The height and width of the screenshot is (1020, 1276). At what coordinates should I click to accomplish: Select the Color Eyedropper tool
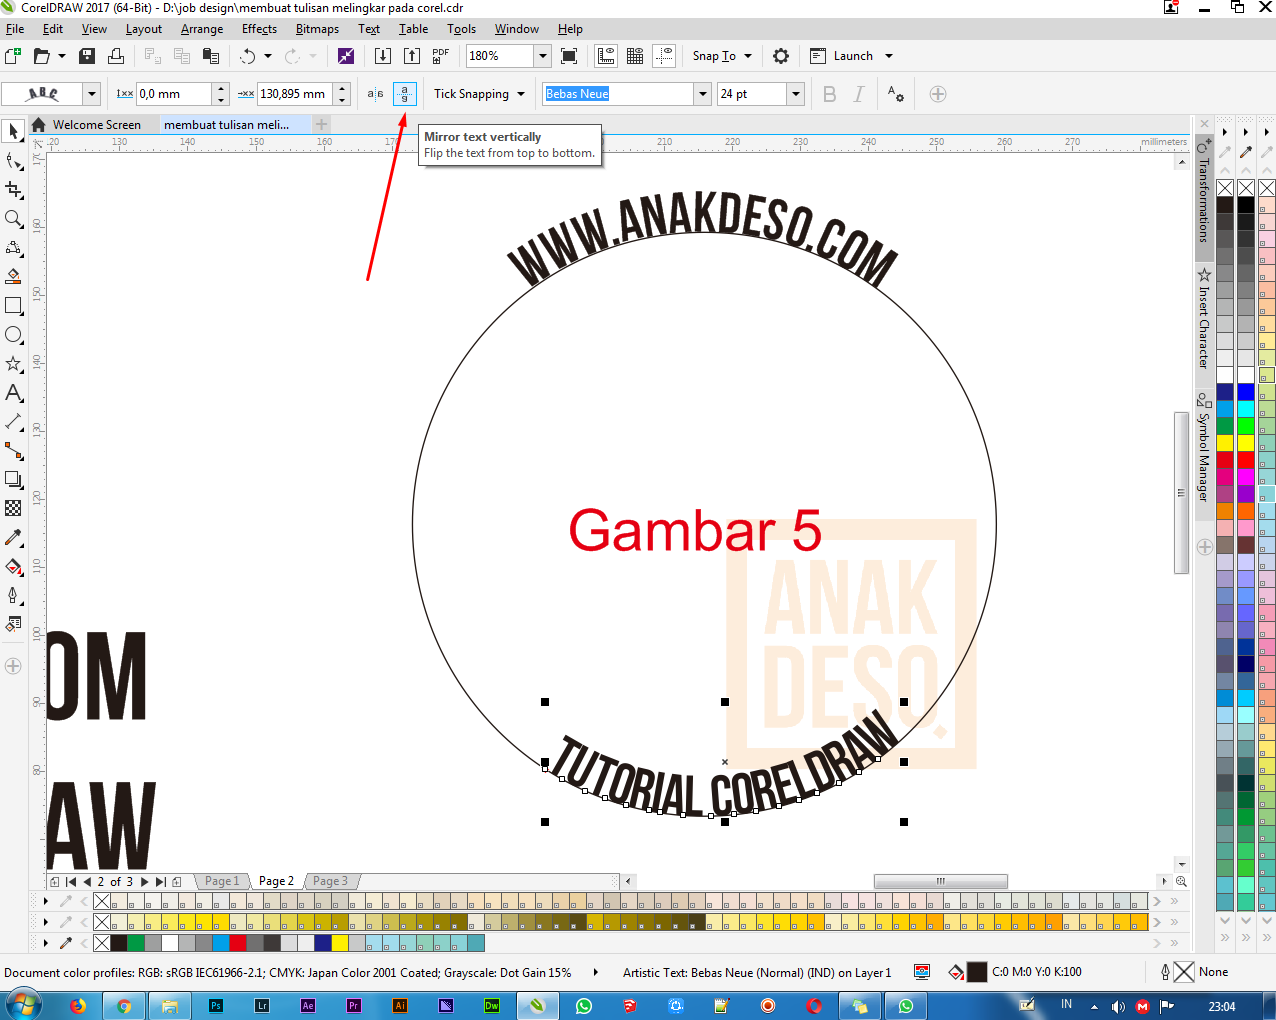pos(13,538)
